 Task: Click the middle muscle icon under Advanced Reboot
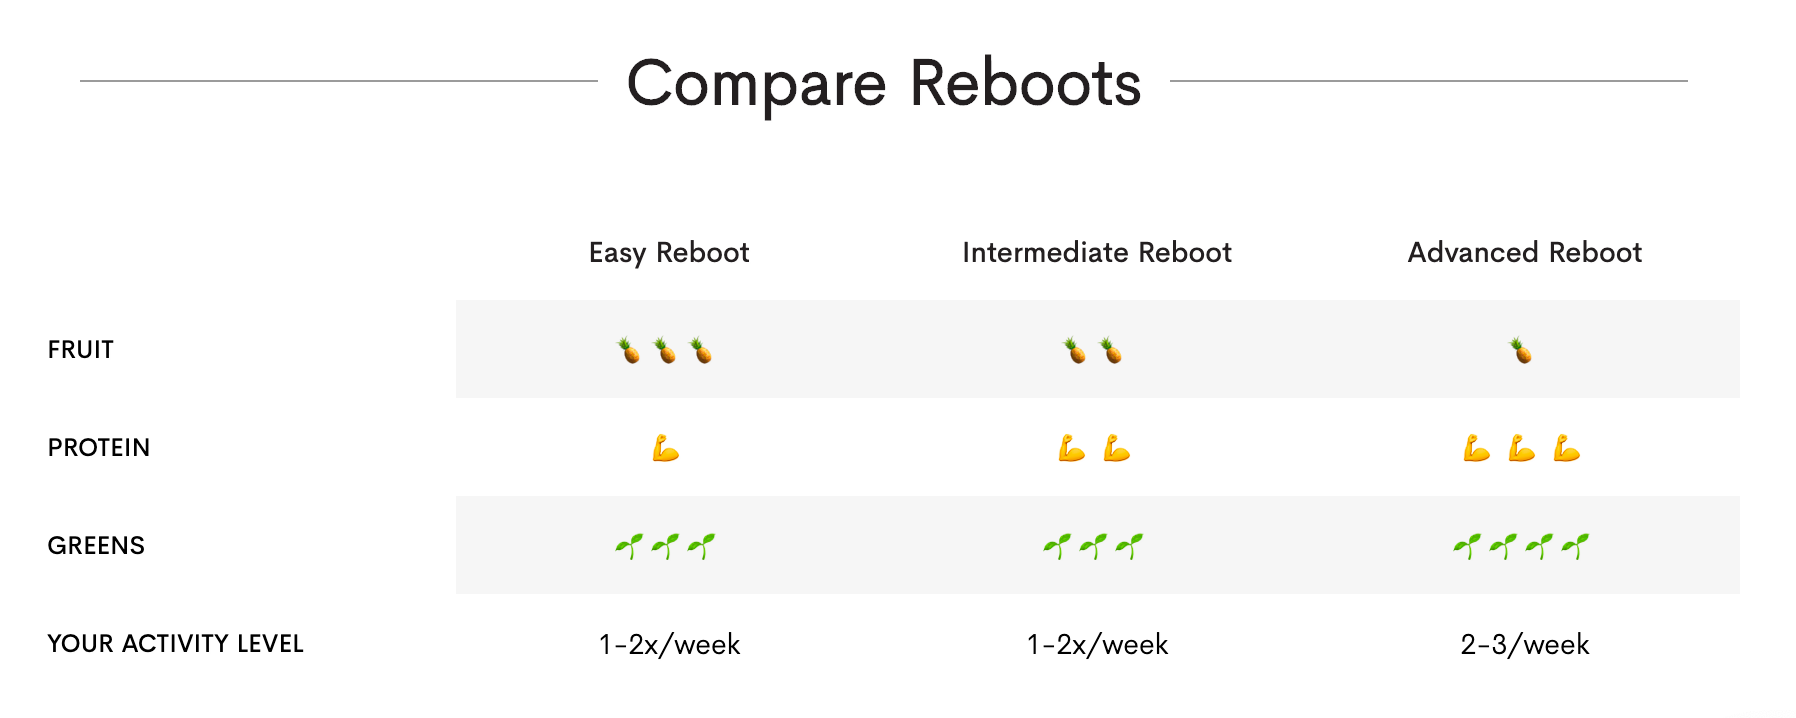(x=1522, y=448)
